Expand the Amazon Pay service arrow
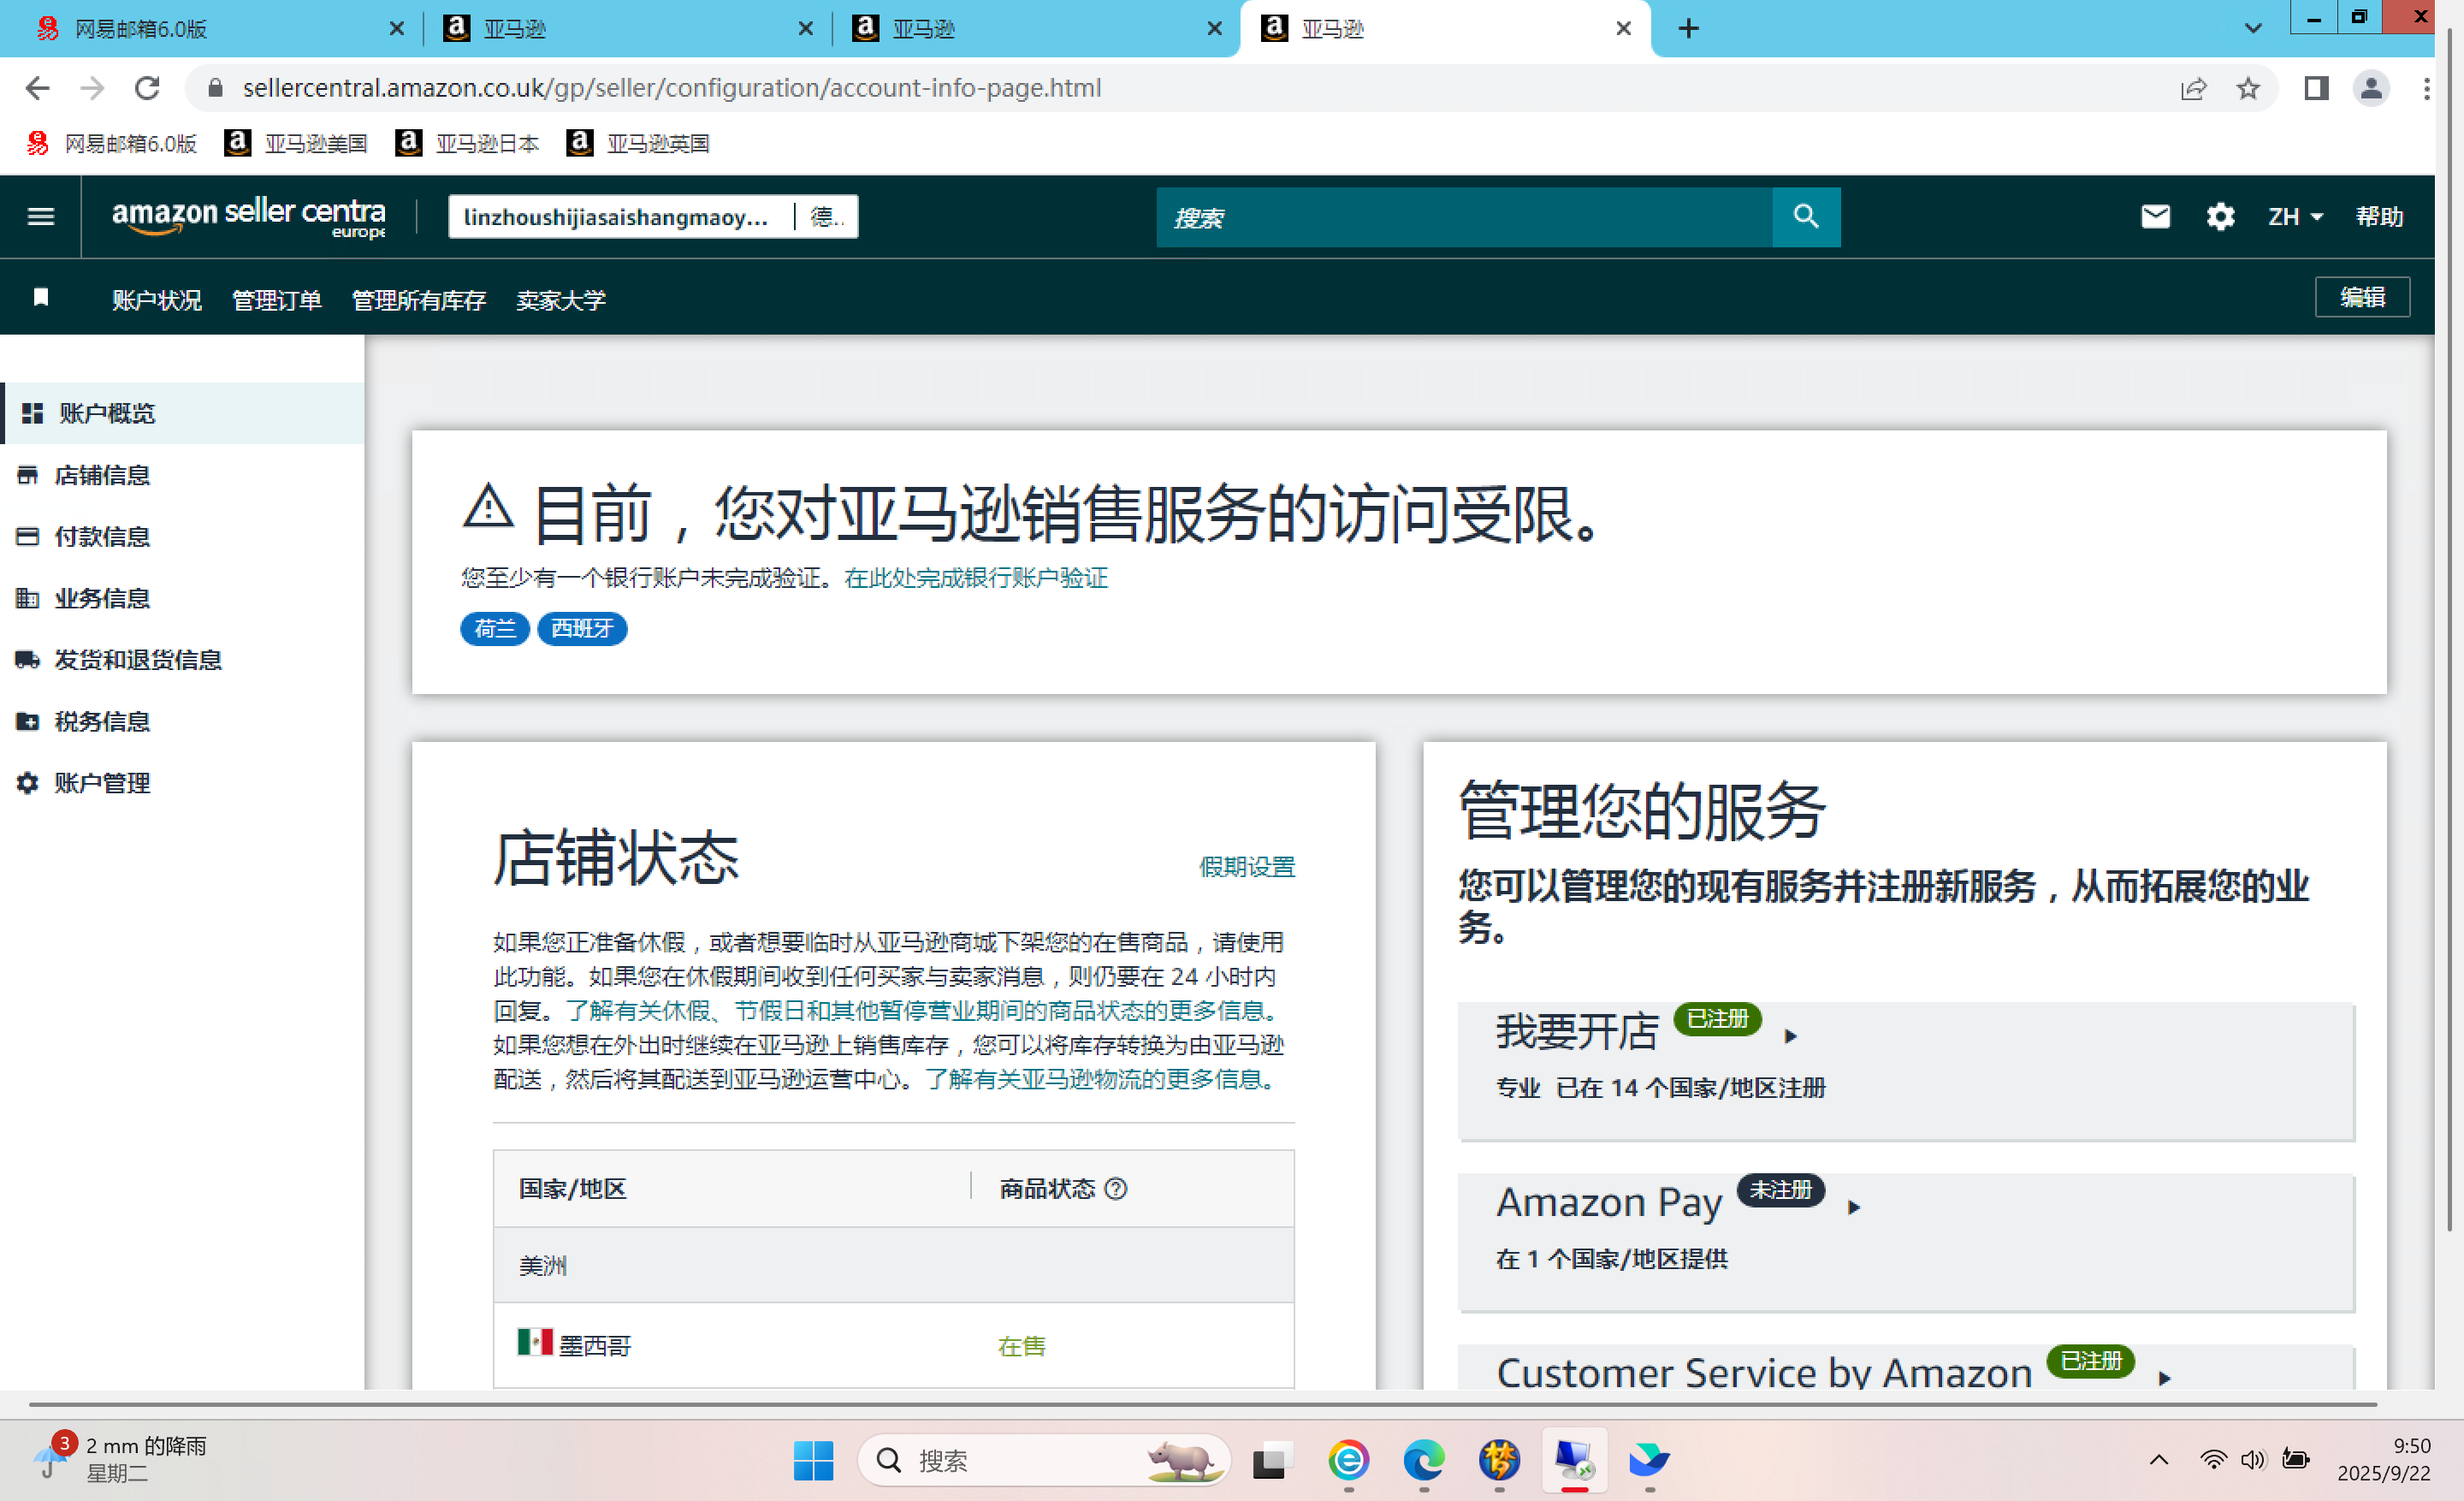 coord(1854,1207)
